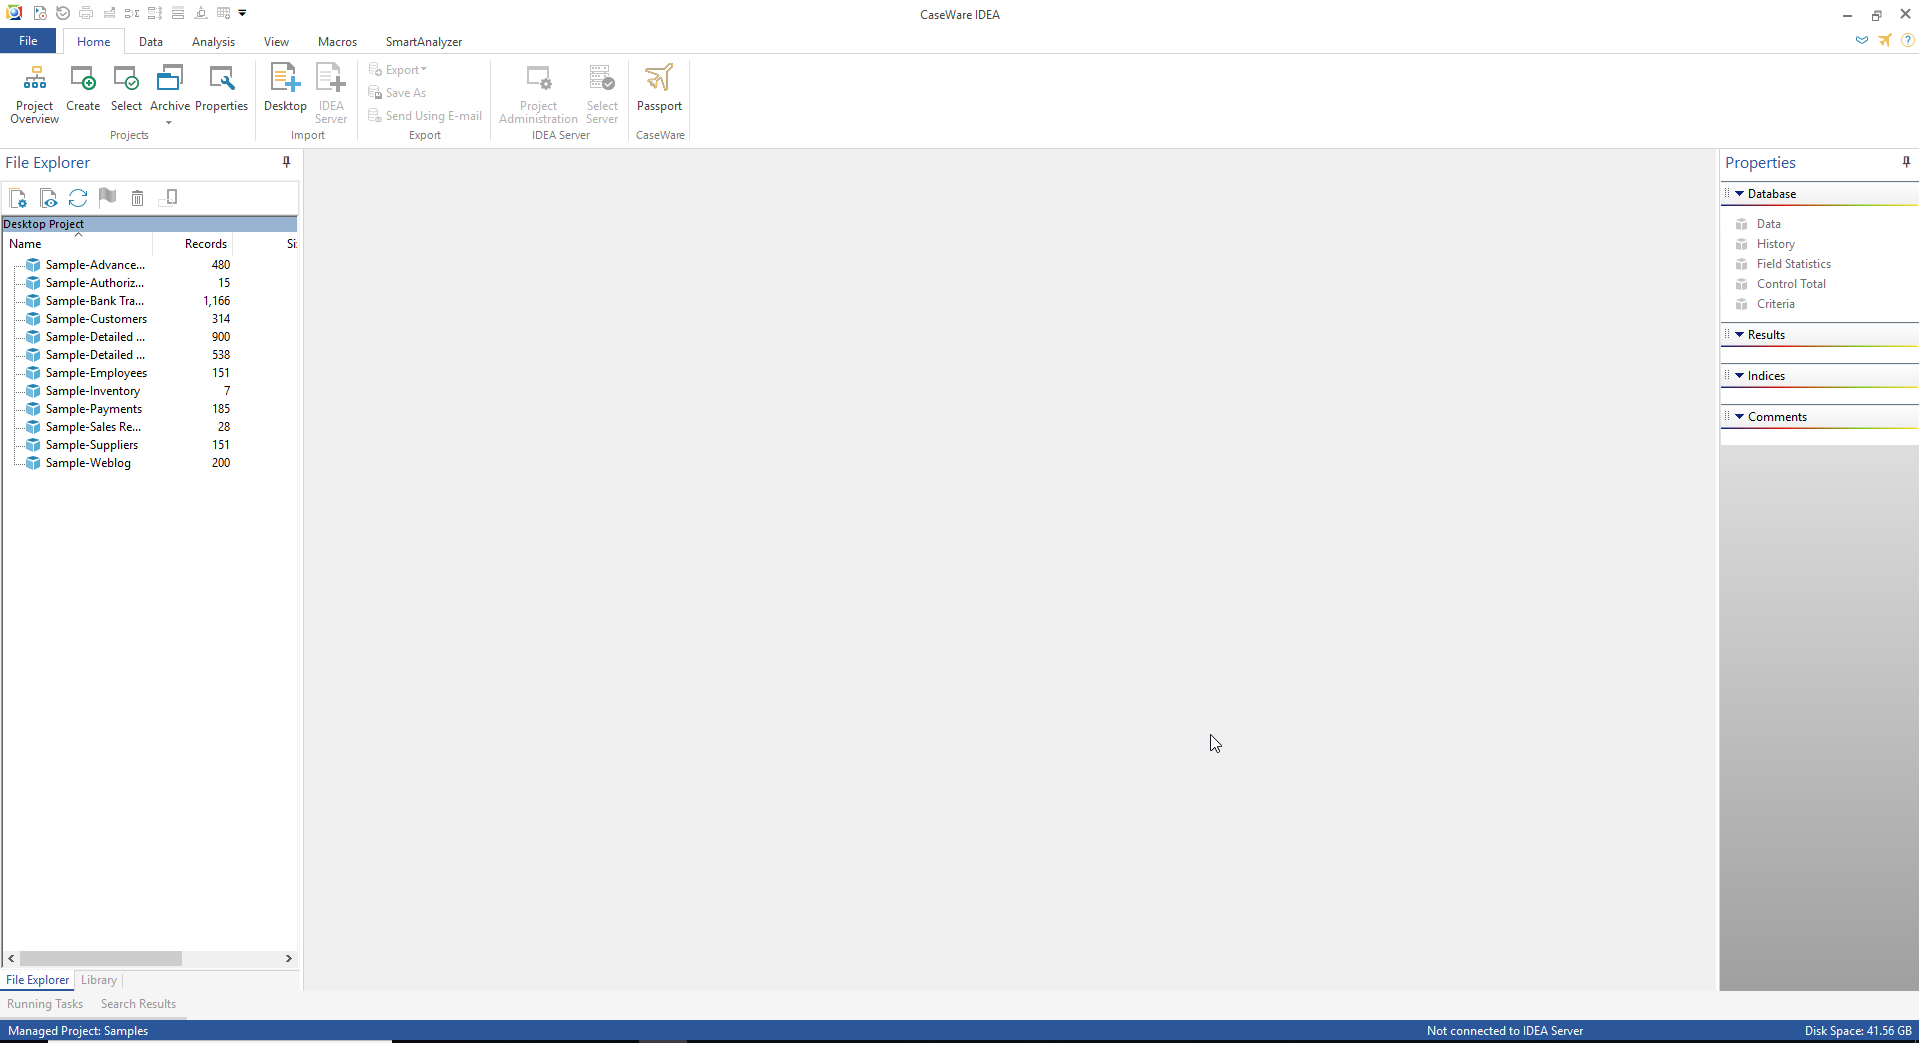Open Criteria in Properties
Screen dimensions: 1919x1043
pyautogui.click(x=1775, y=304)
